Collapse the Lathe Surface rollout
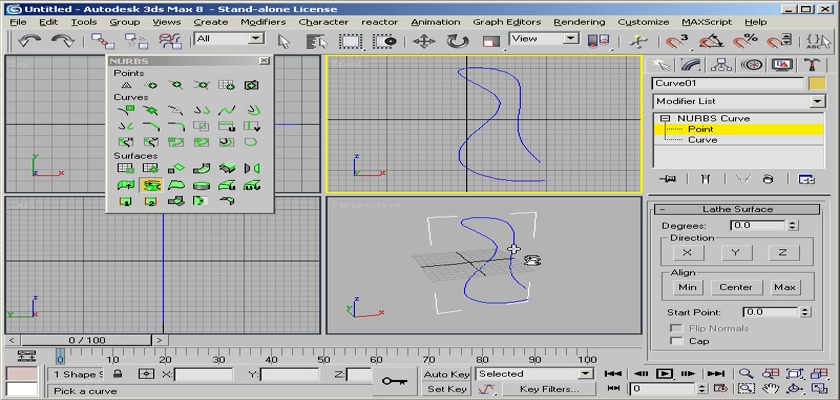The image size is (840, 400). (x=663, y=210)
